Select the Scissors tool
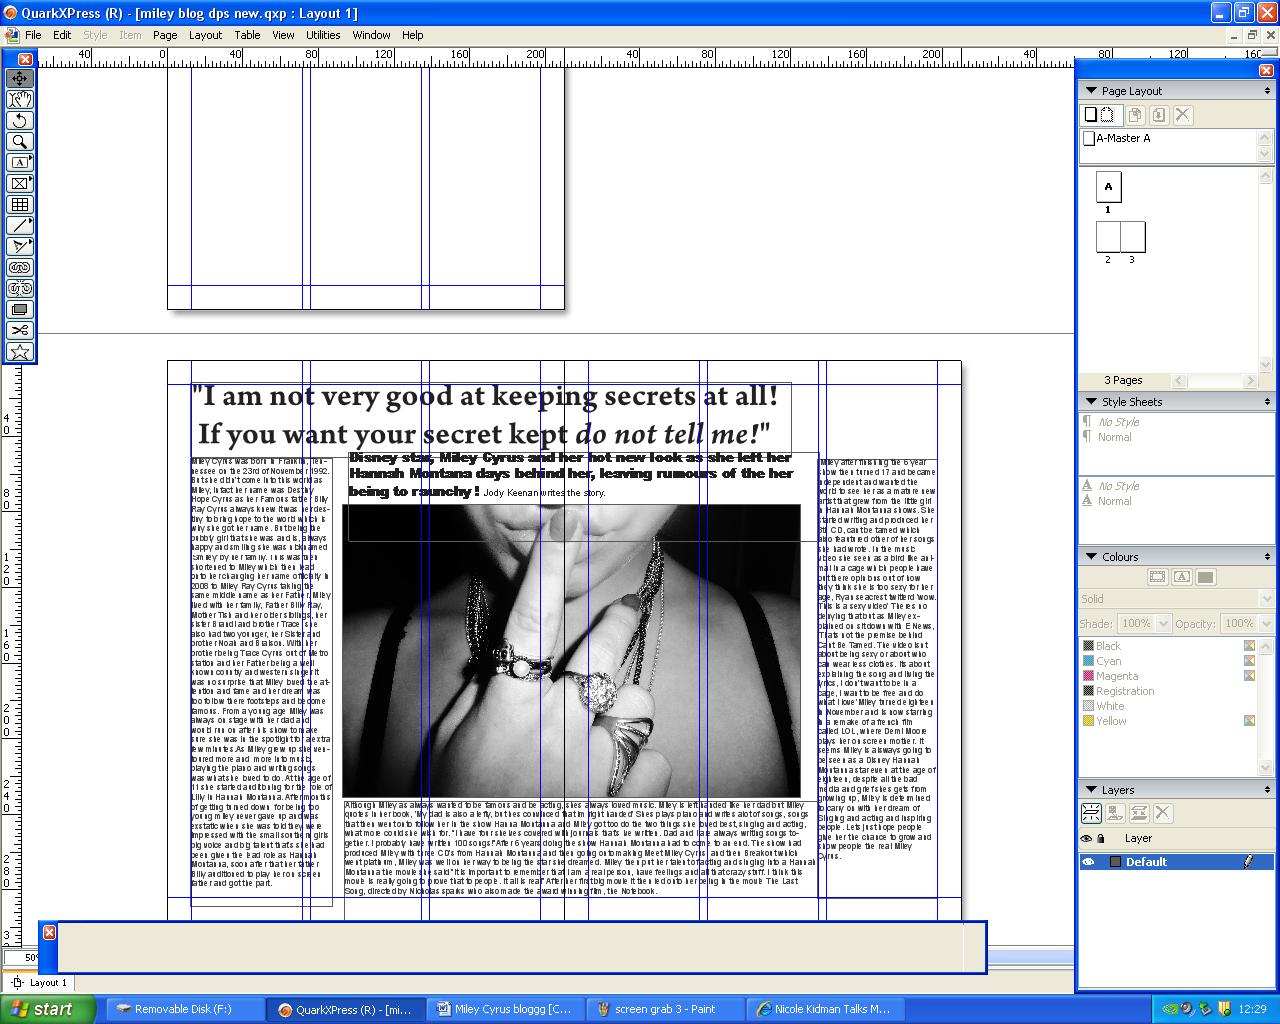The image size is (1280, 1024). point(20,330)
